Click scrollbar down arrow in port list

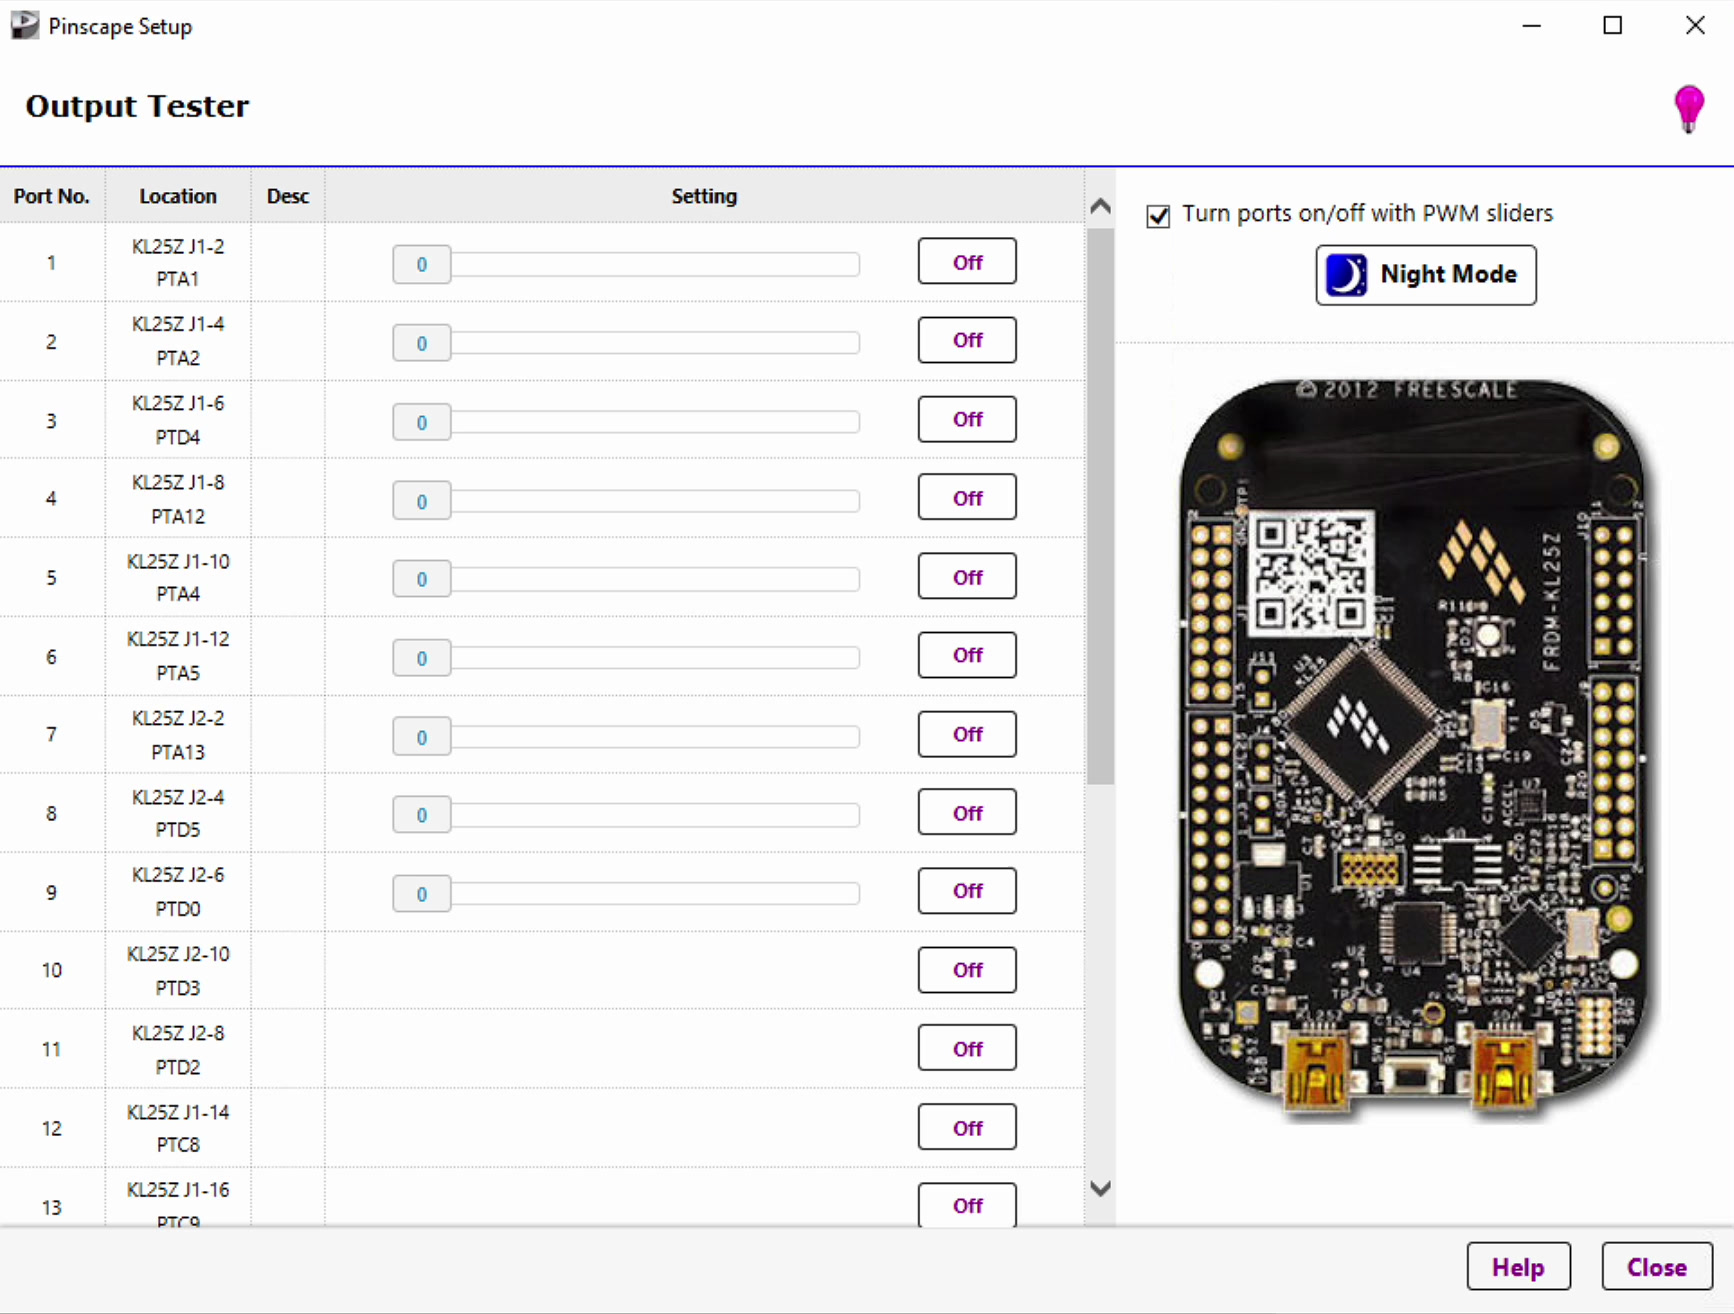1100,1189
